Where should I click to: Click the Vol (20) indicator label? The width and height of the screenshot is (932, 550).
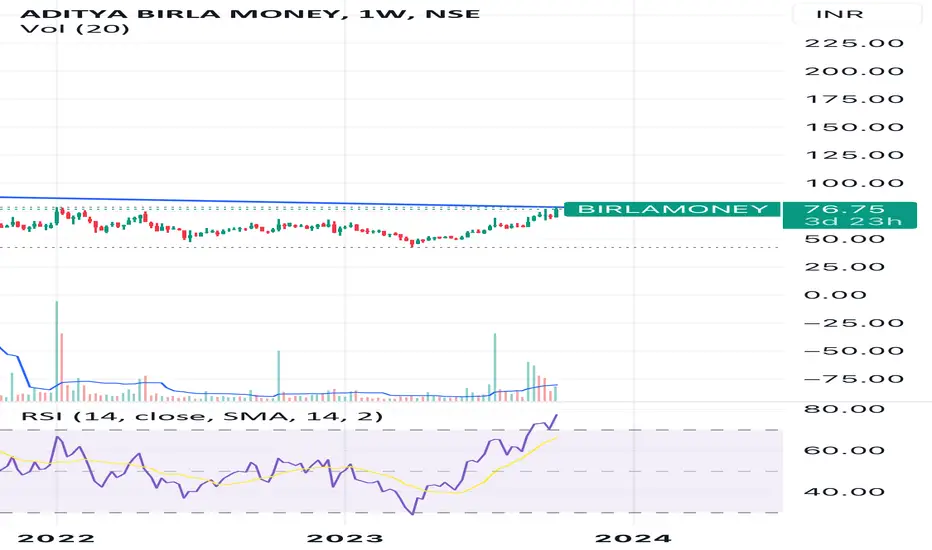[x=74, y=28]
